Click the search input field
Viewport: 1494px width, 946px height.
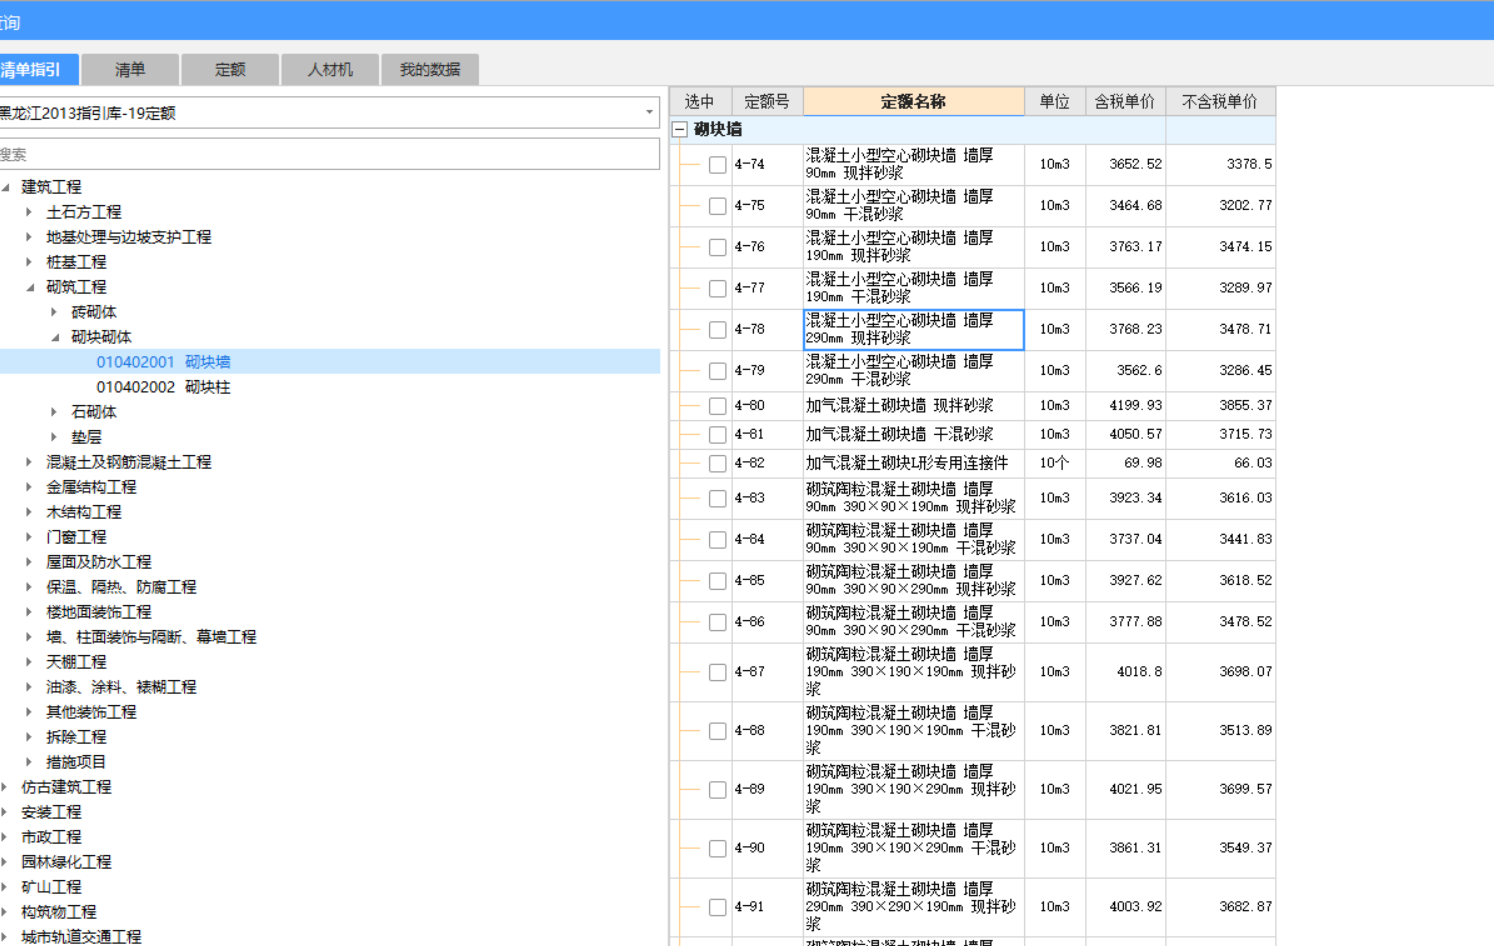[329, 154]
